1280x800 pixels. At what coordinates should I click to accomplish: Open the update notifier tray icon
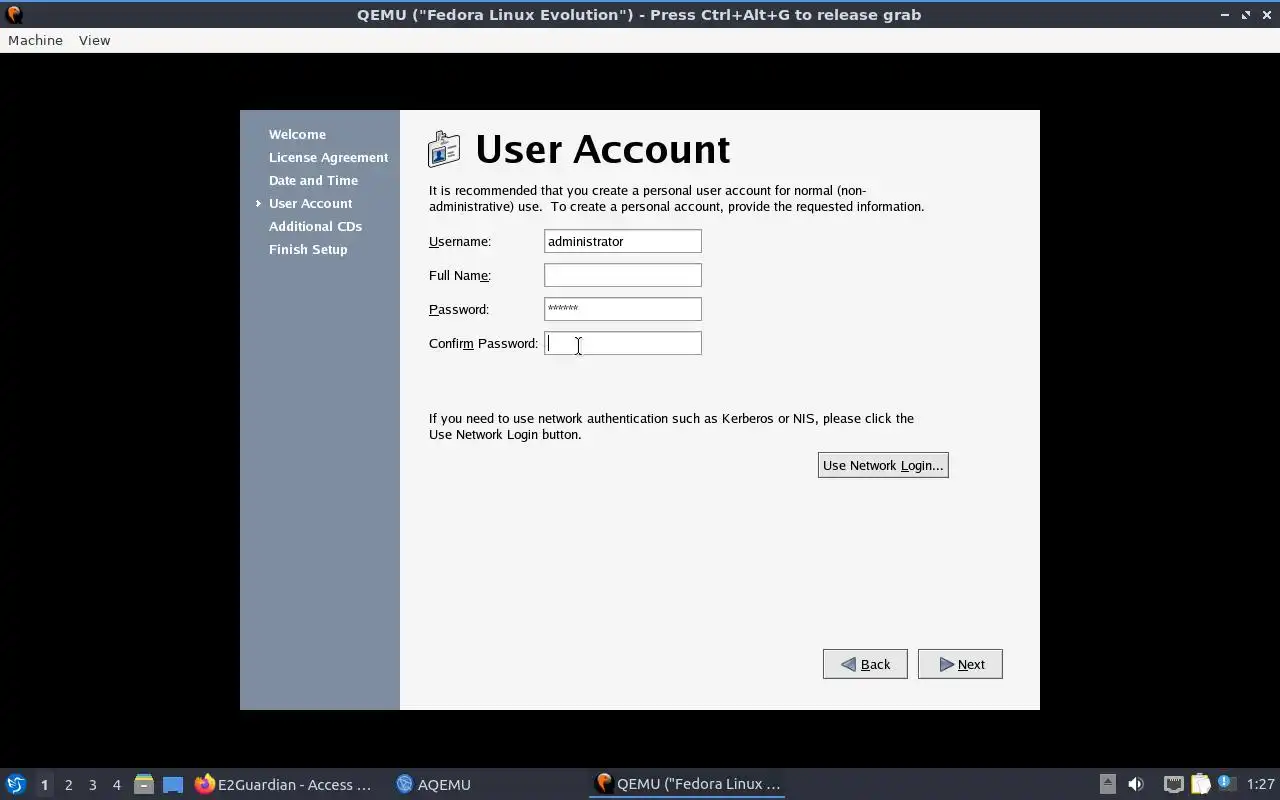(x=1226, y=784)
